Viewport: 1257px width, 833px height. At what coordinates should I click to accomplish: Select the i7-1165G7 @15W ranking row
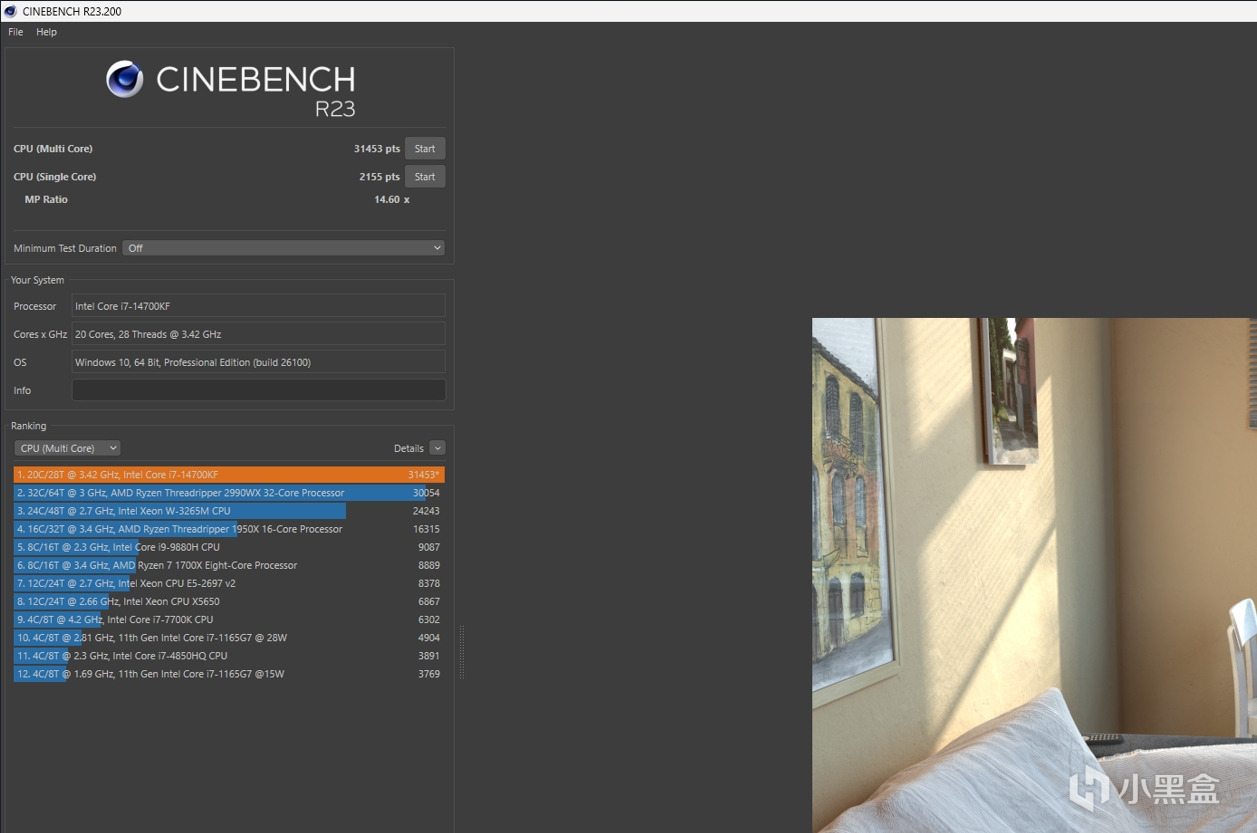[x=229, y=674]
